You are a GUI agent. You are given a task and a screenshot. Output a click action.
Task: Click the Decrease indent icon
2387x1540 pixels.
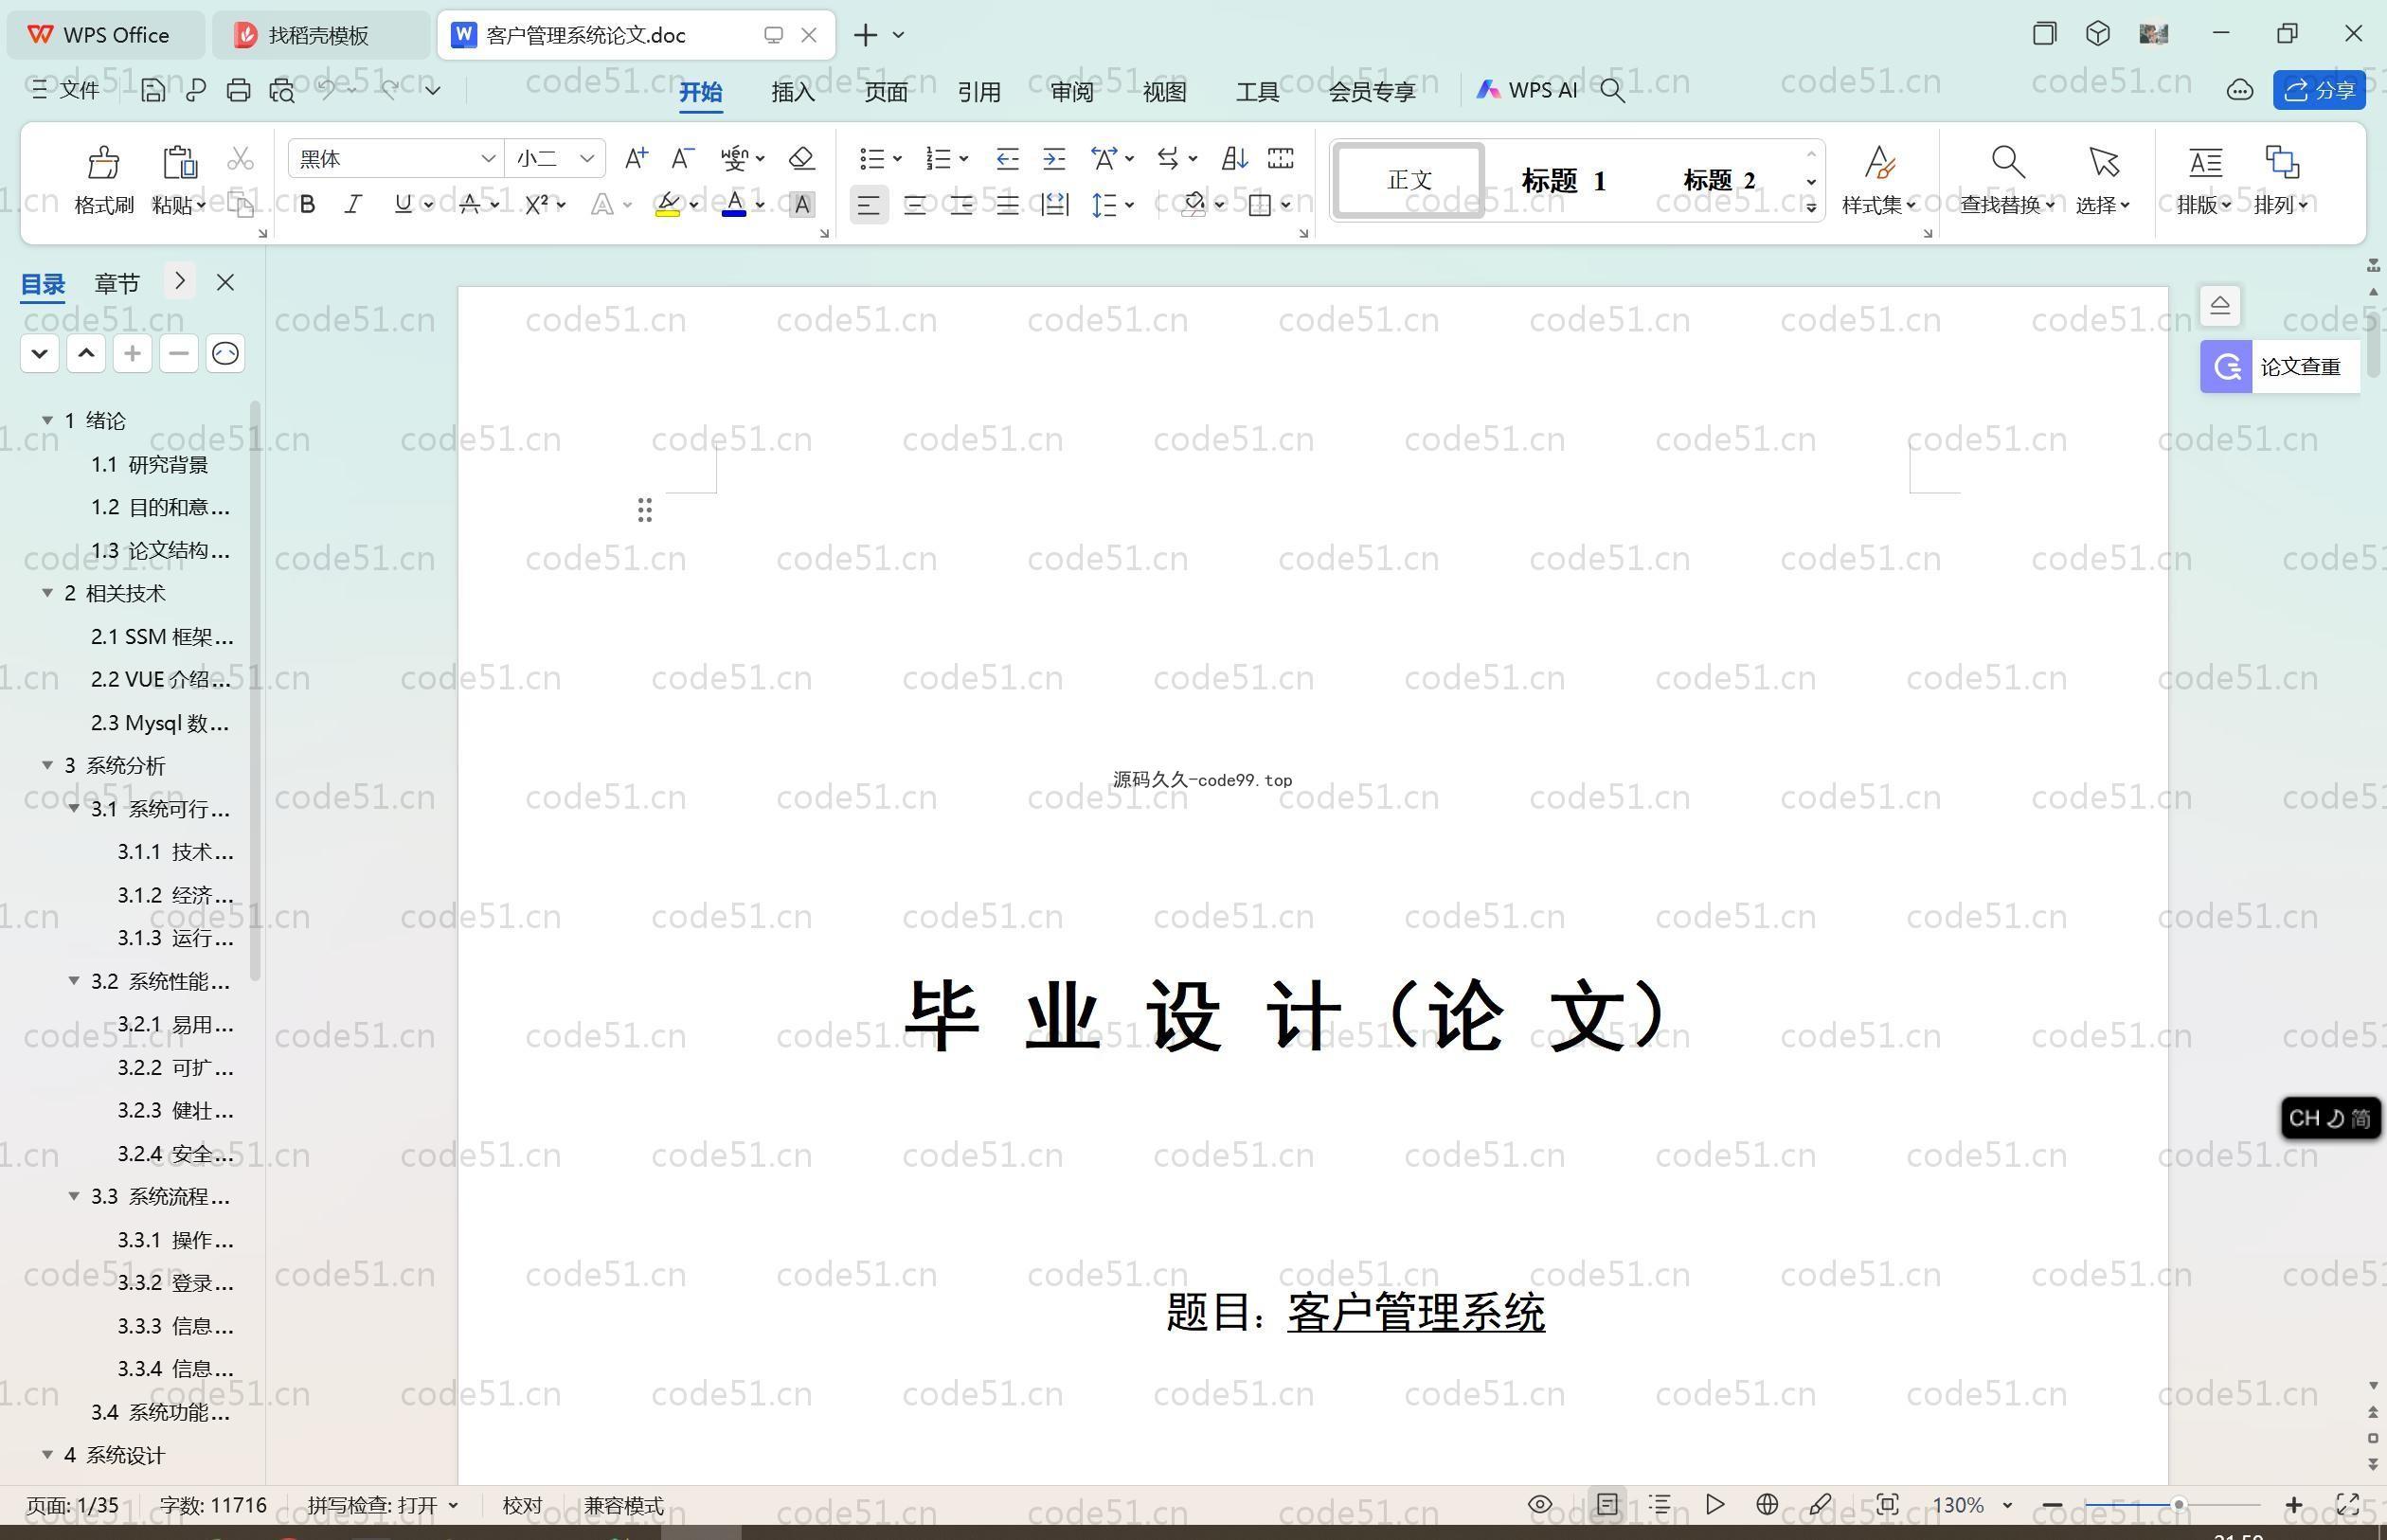pyautogui.click(x=1007, y=158)
